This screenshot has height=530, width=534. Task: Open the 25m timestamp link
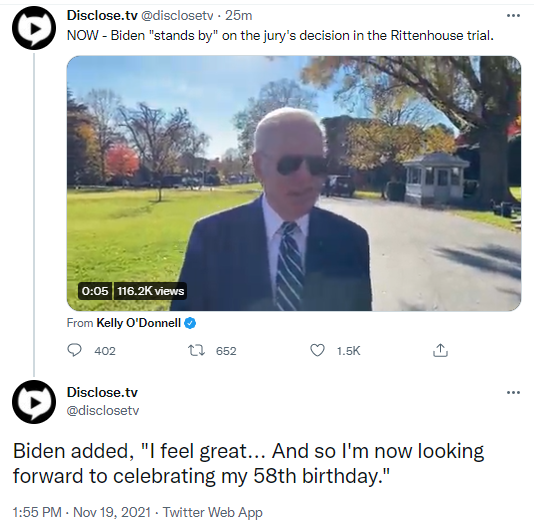[x=238, y=16]
